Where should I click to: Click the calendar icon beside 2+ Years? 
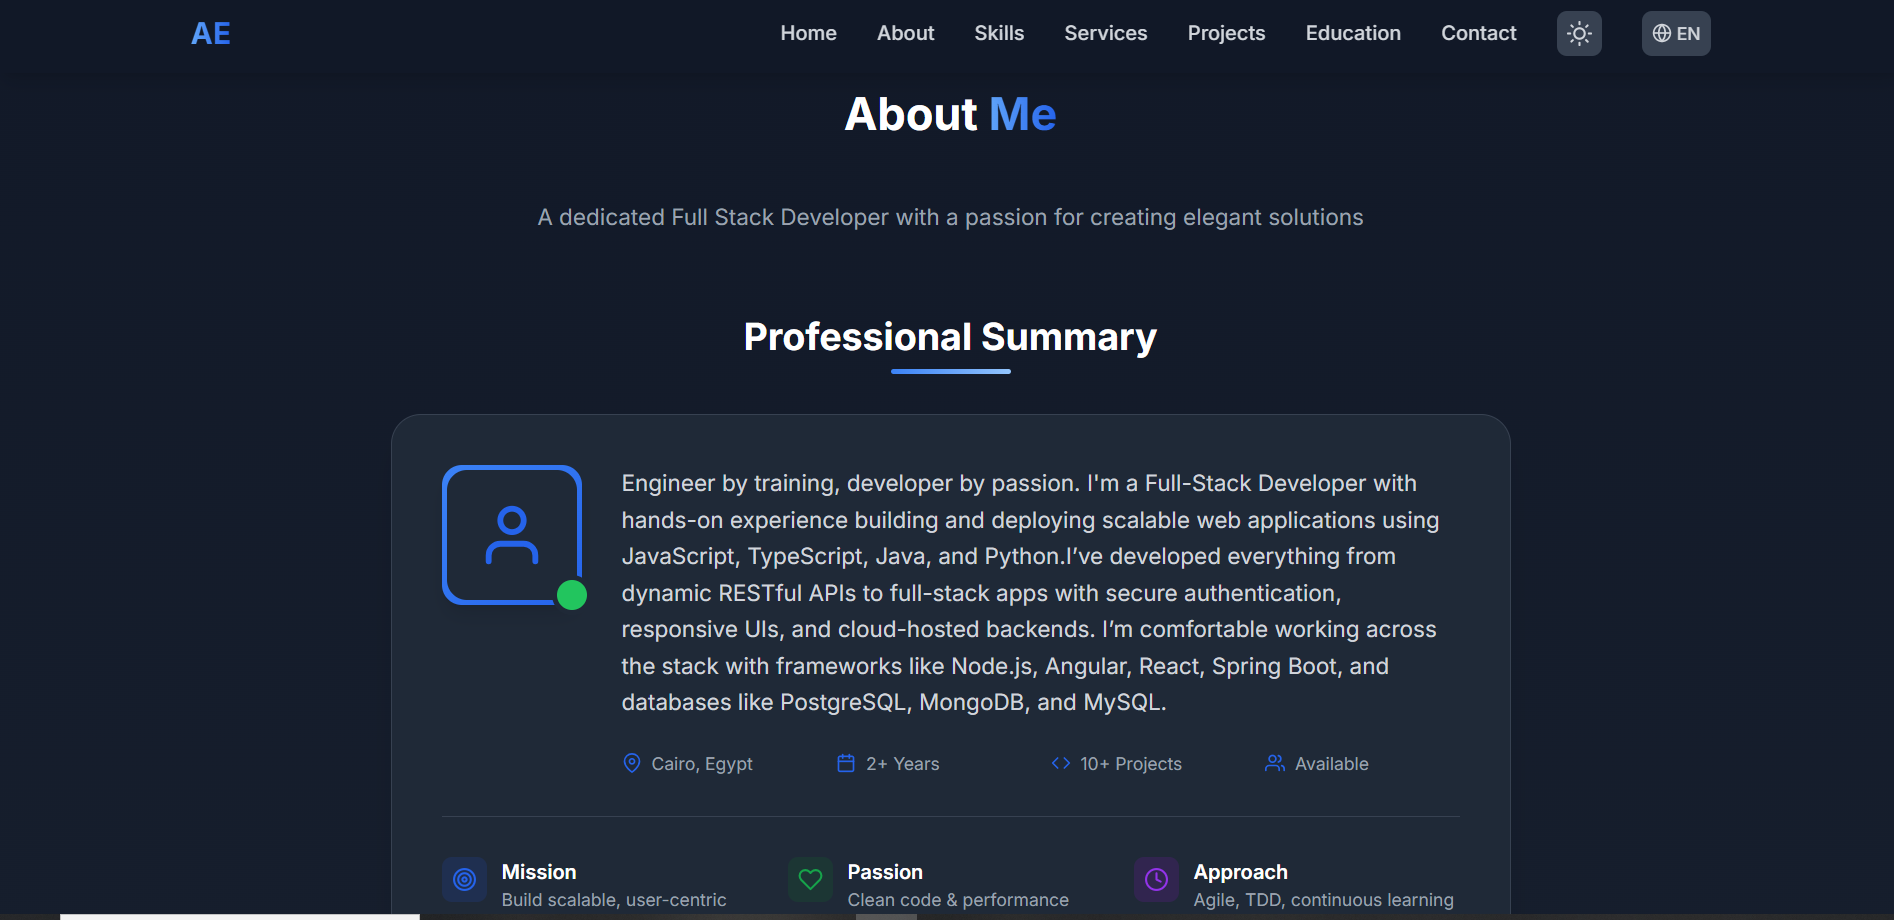pos(846,763)
